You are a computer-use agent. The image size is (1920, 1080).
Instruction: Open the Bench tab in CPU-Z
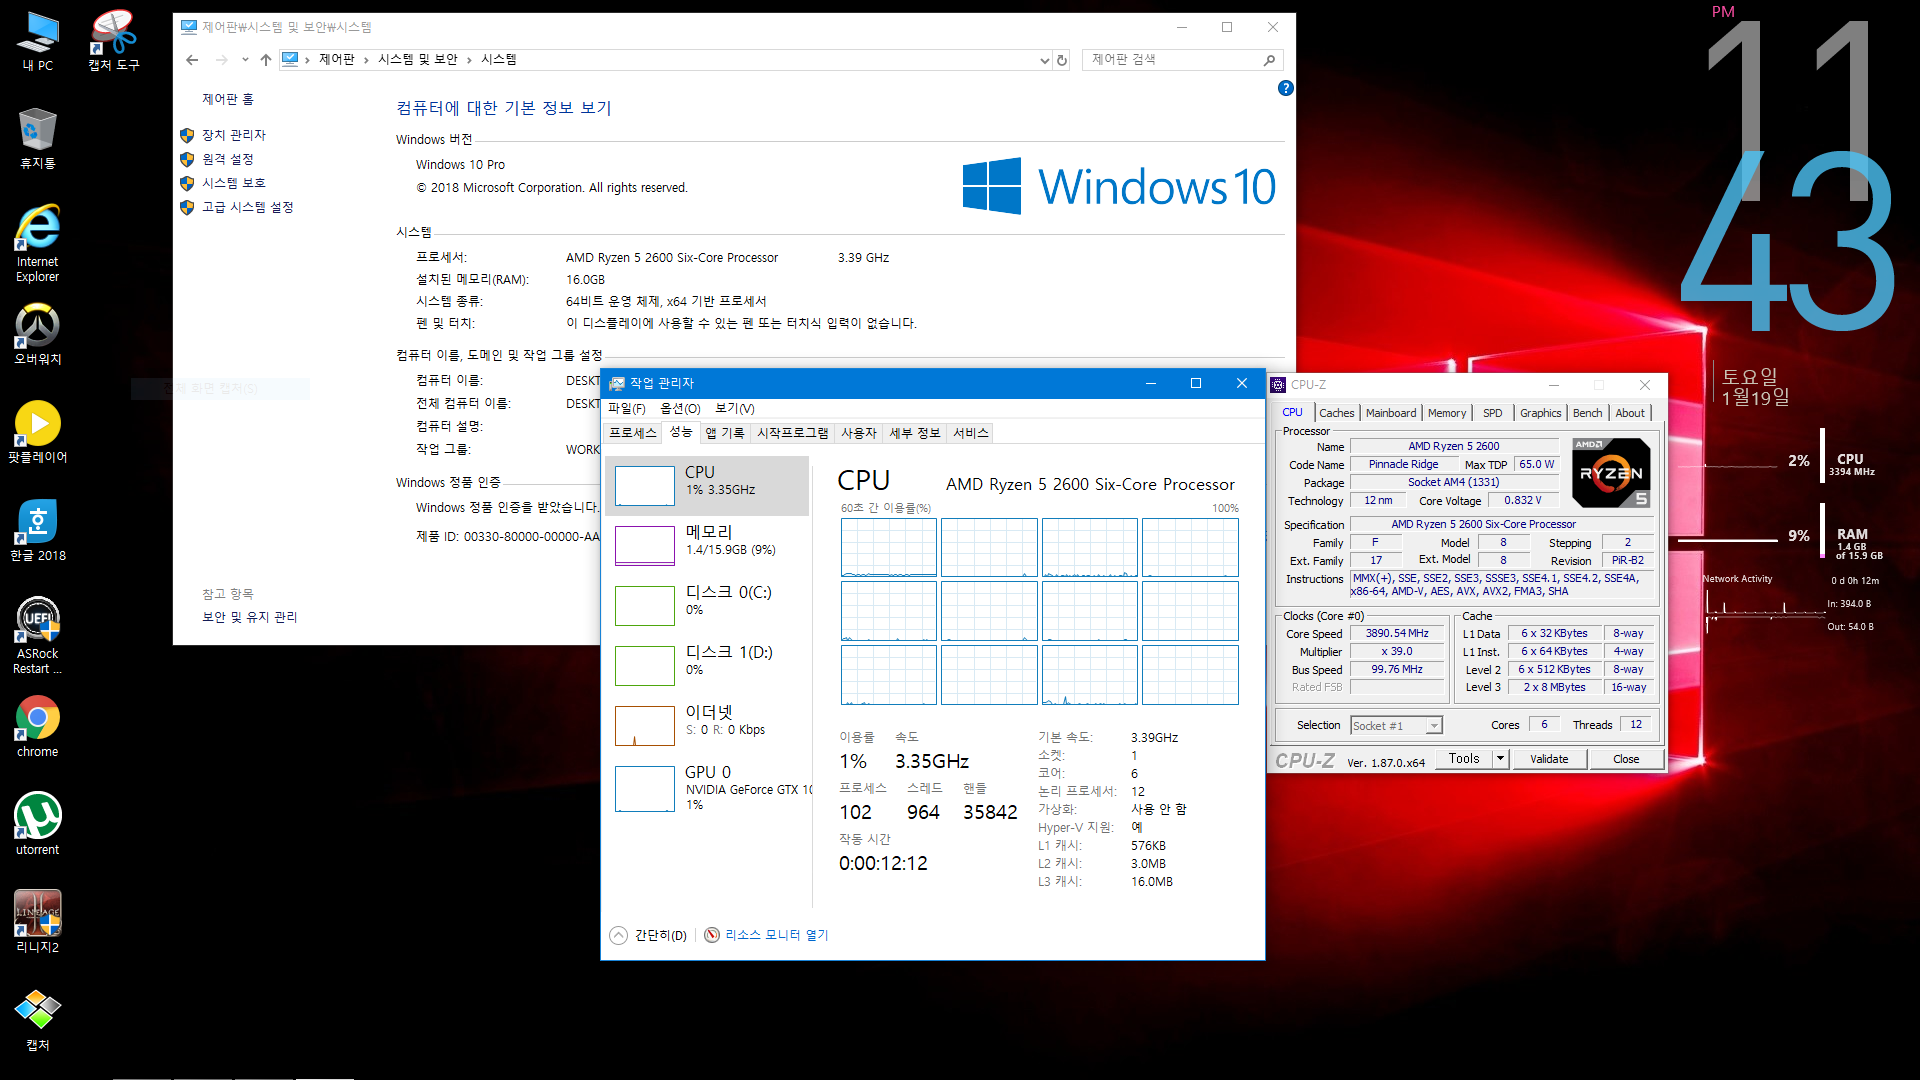[1588, 413]
